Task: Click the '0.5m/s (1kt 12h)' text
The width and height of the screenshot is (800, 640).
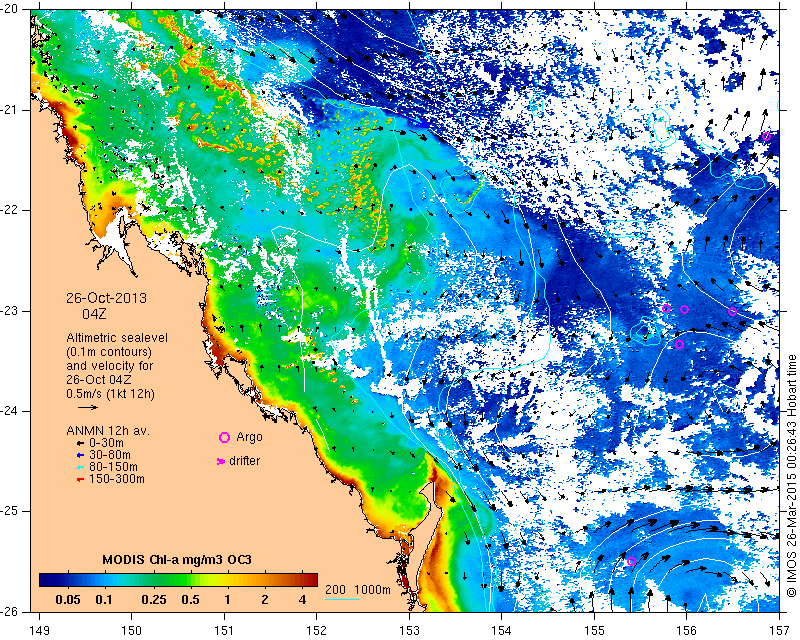Action: coord(110,394)
